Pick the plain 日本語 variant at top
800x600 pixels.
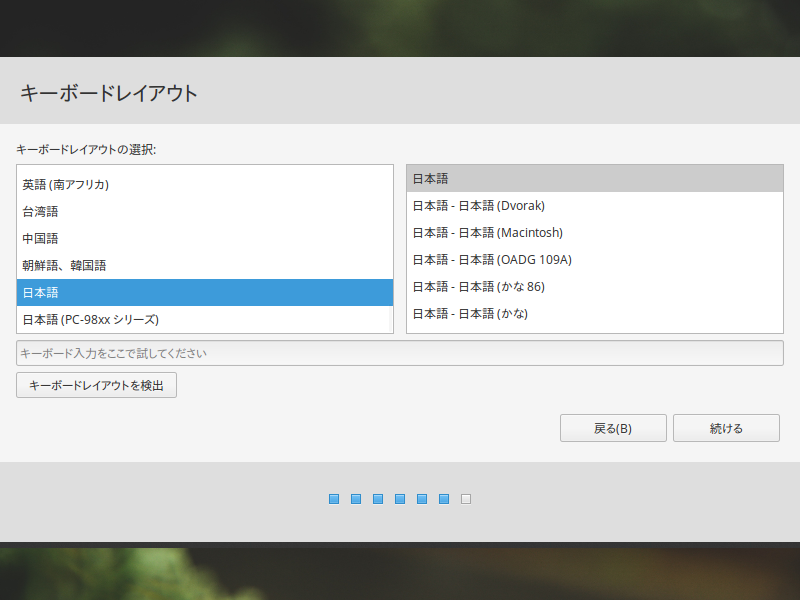pyautogui.click(x=594, y=179)
